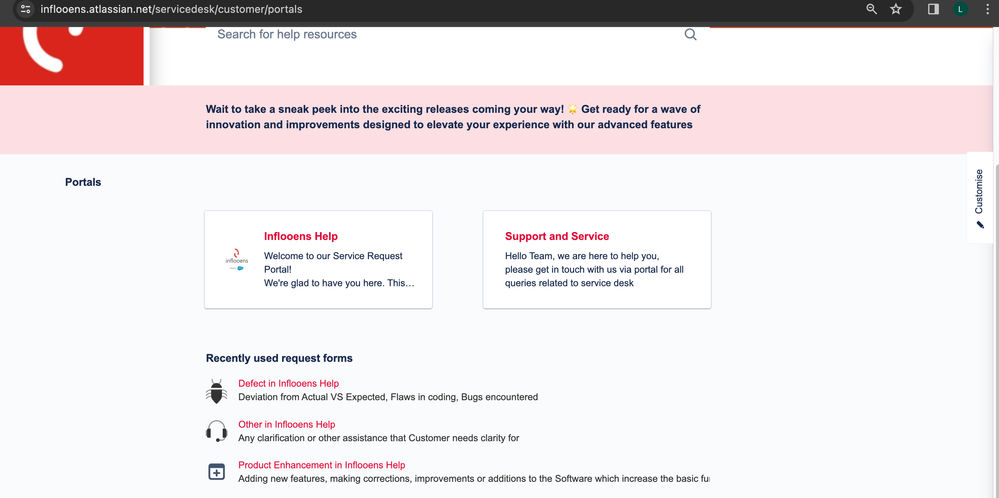
Task: Open Other in Inflooens Help form
Action: (287, 424)
